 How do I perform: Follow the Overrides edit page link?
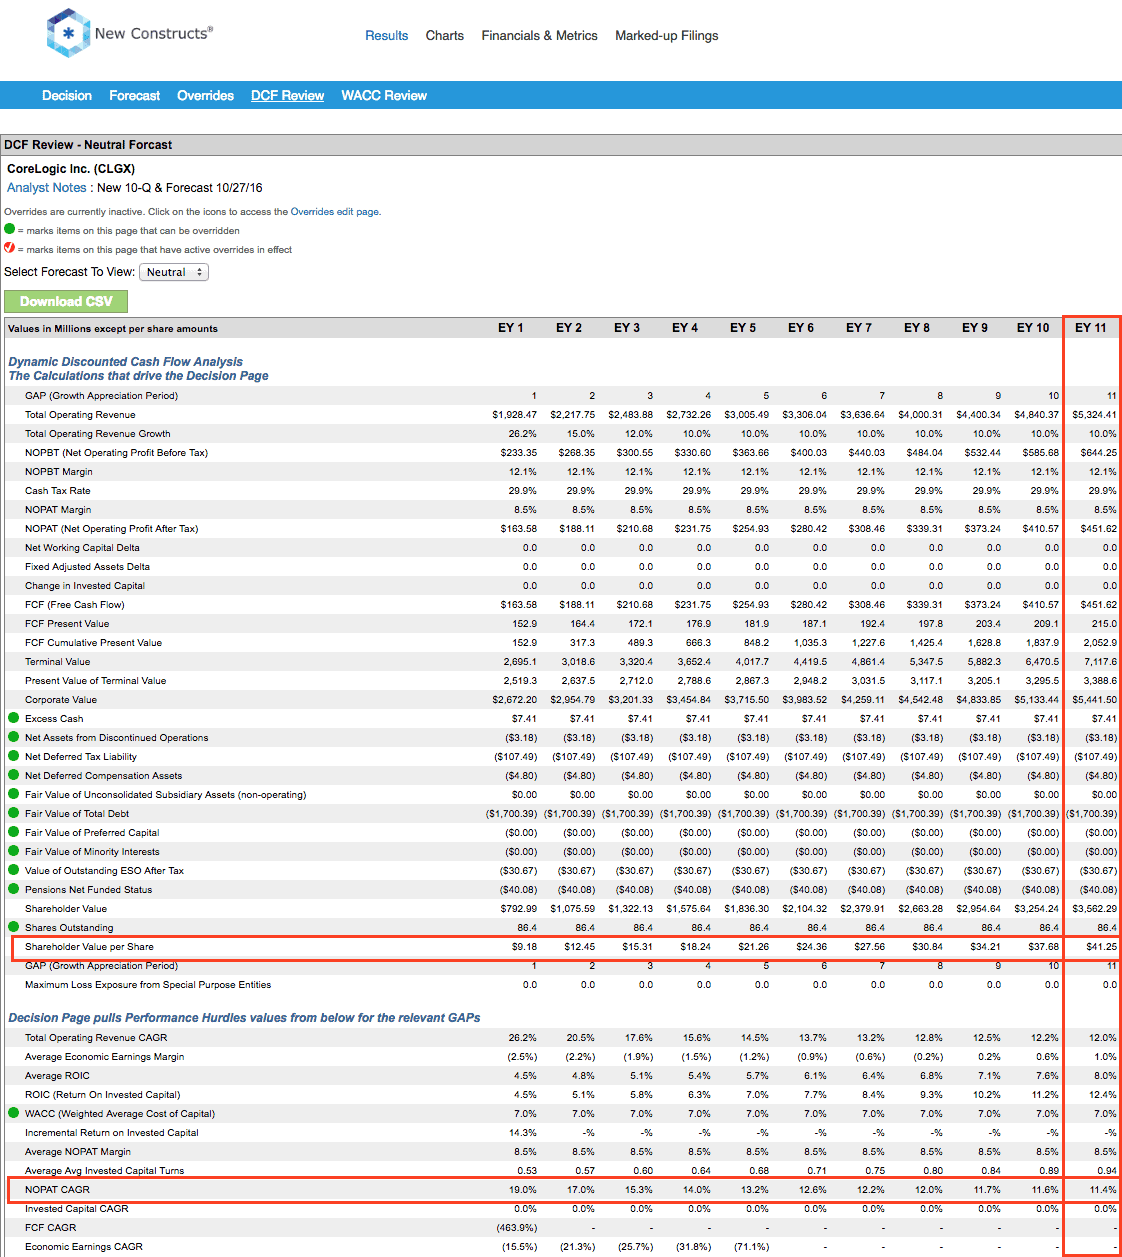334,212
